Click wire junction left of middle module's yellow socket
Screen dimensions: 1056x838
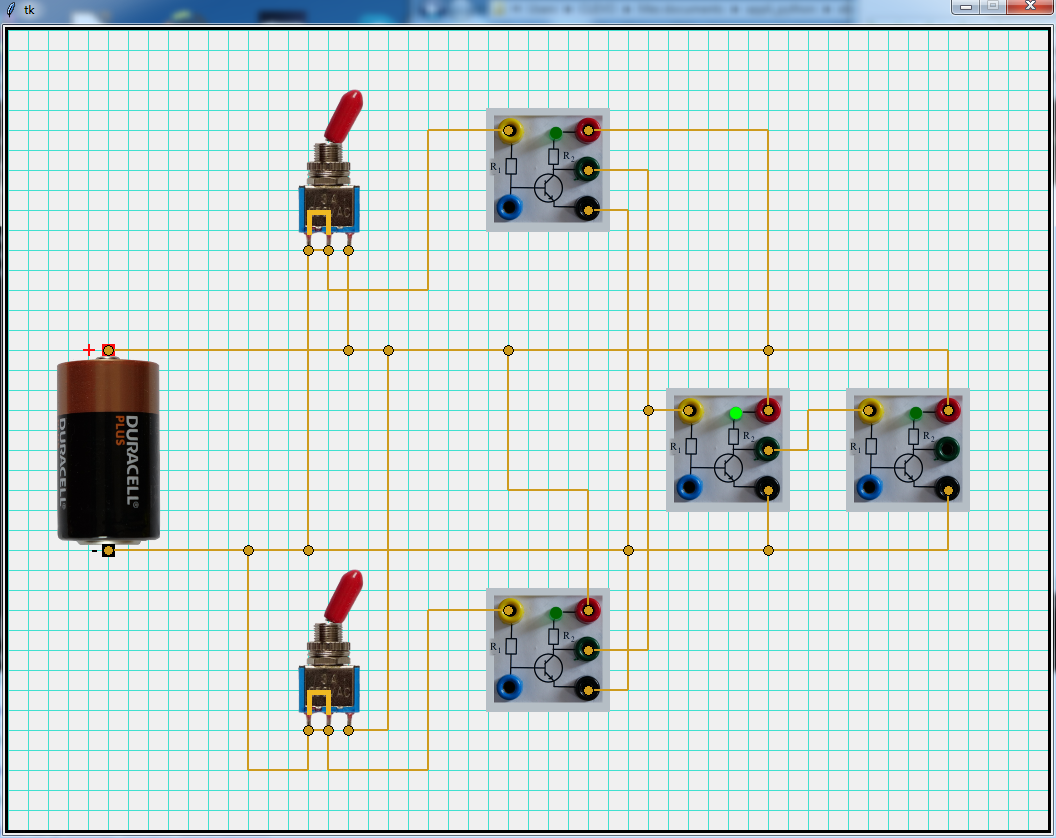tap(648, 410)
